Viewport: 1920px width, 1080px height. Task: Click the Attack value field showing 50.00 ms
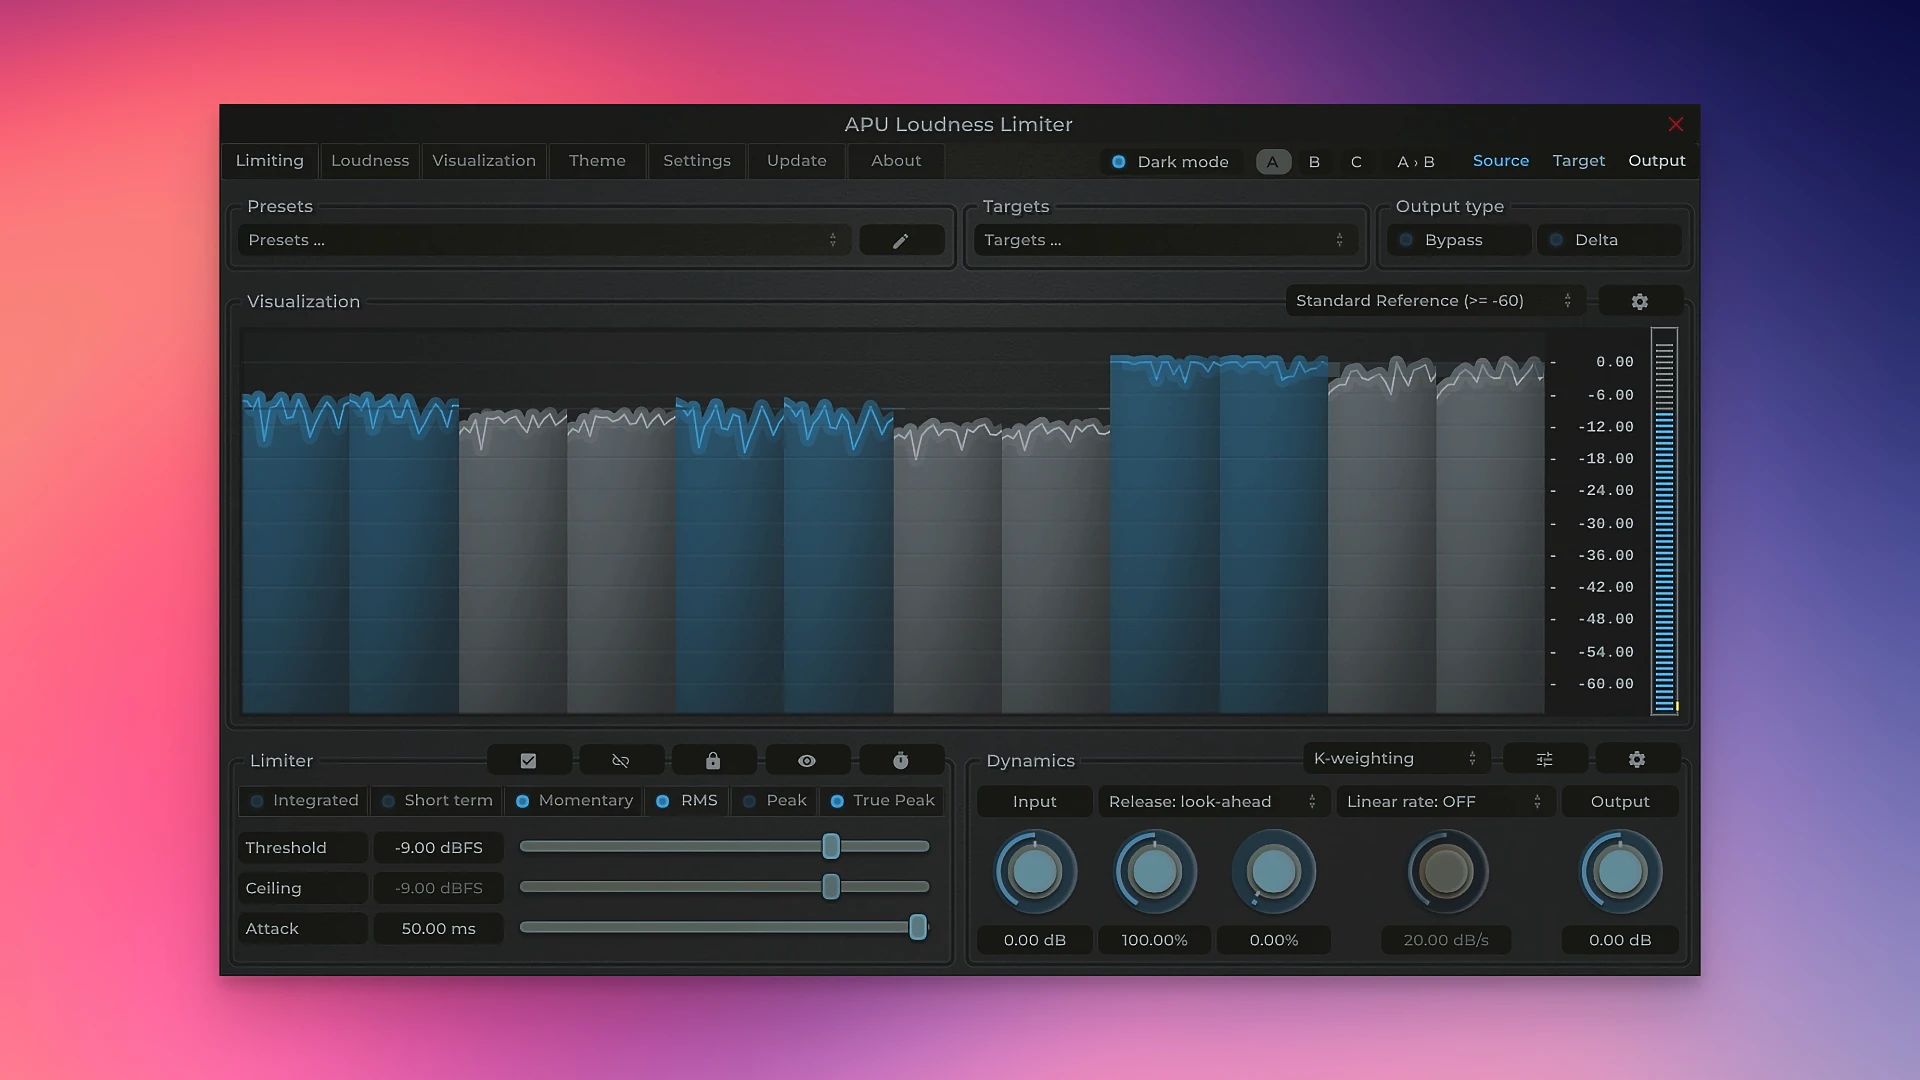click(x=437, y=928)
